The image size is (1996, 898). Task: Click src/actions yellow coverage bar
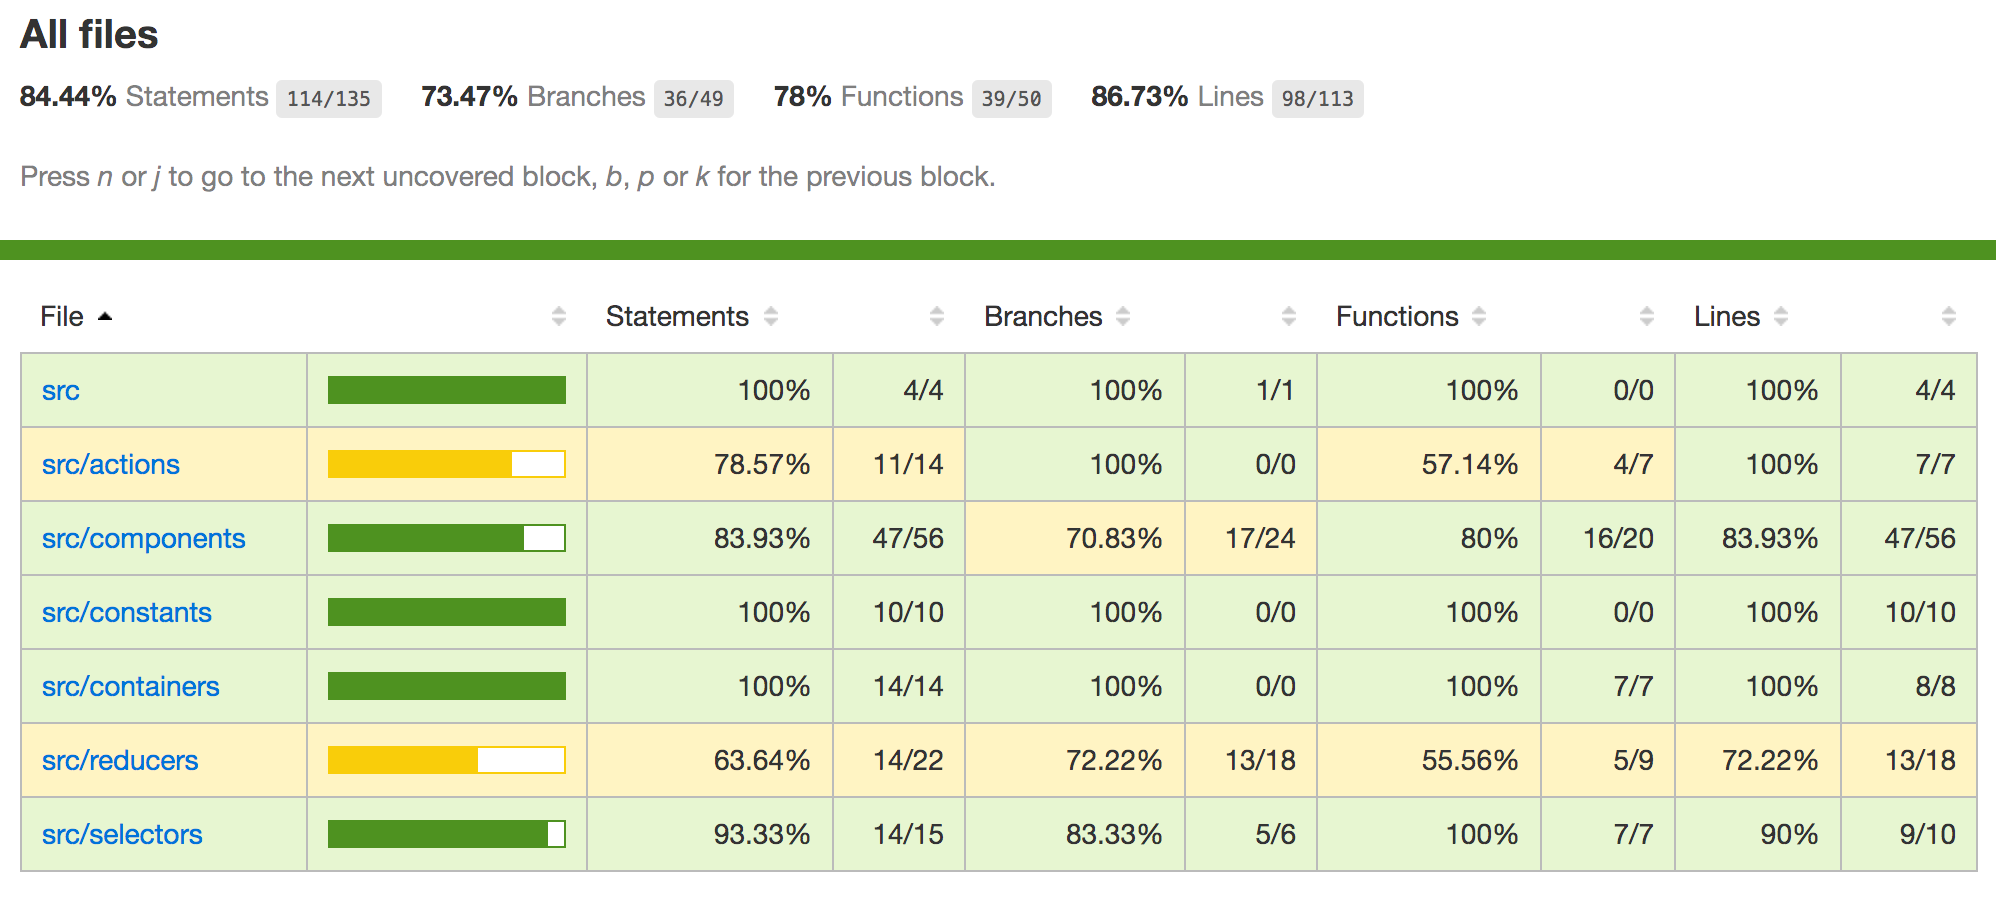click(x=447, y=464)
